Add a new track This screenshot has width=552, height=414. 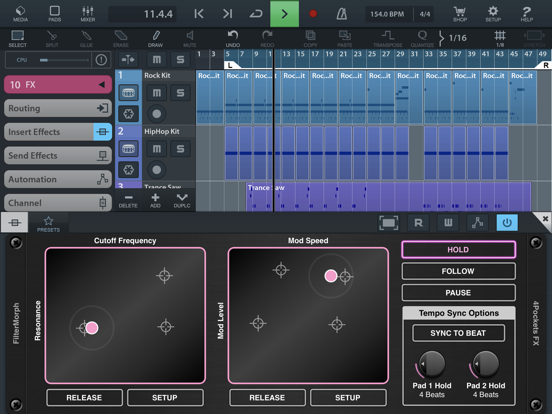155,200
